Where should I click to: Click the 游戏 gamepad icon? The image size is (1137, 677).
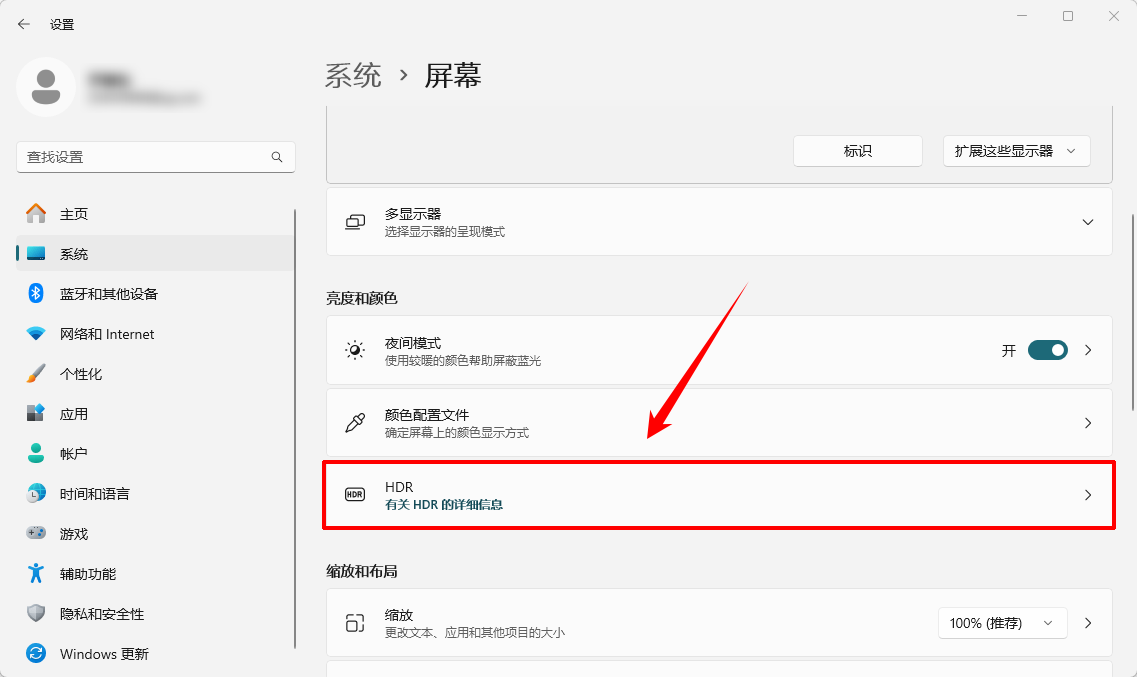point(36,533)
